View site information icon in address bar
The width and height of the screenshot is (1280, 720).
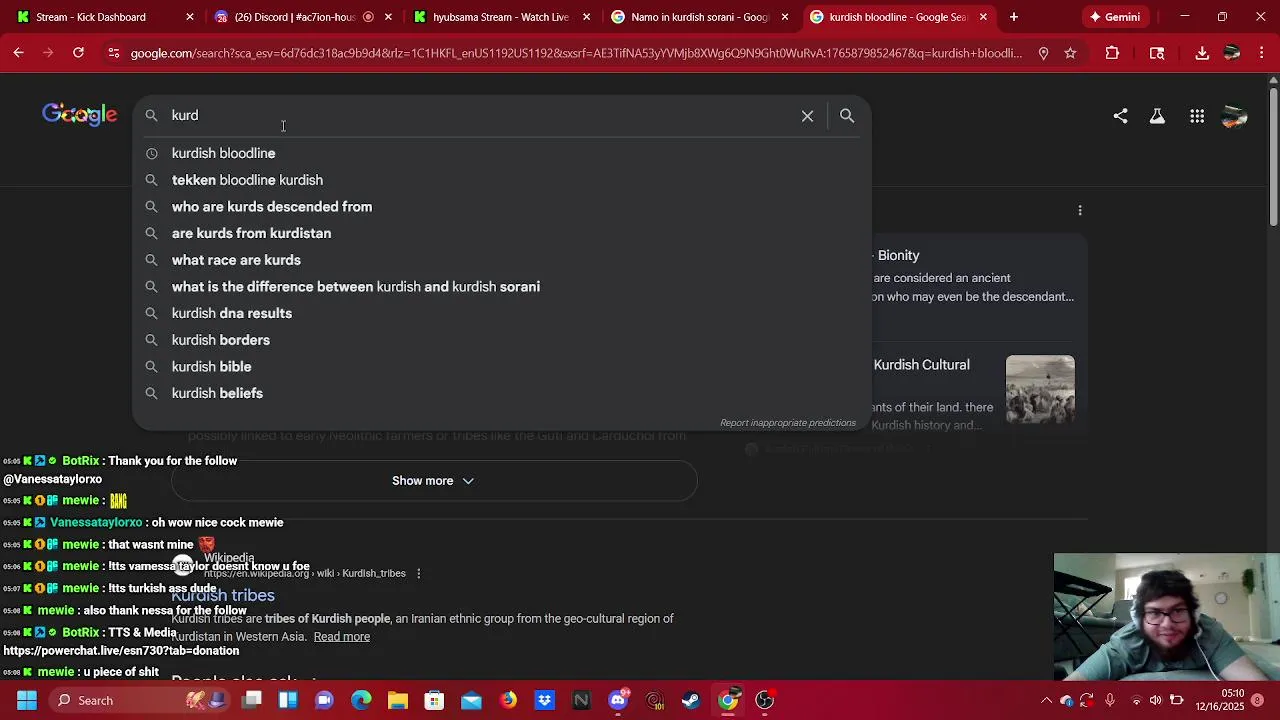click(113, 53)
